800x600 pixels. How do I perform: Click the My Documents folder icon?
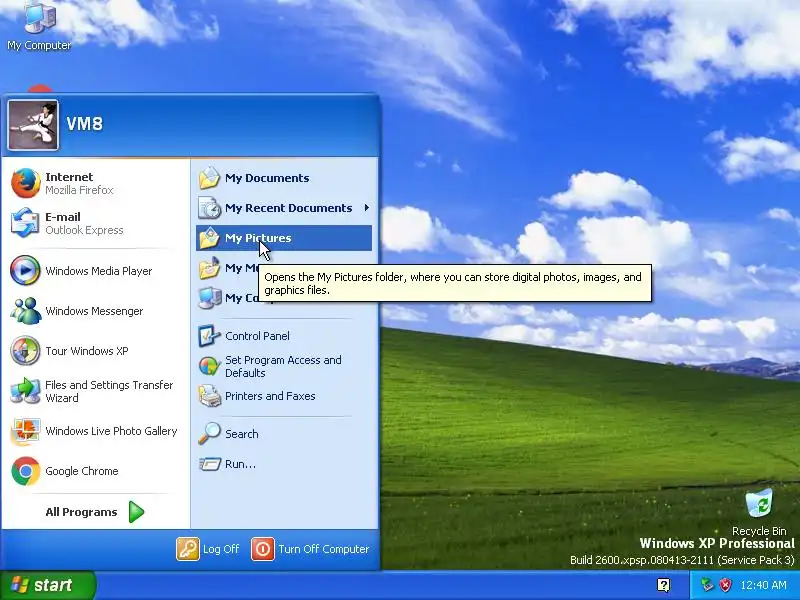(209, 178)
